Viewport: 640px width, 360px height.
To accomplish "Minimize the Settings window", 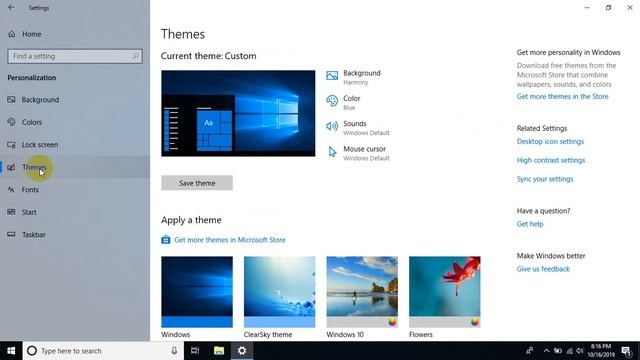I will point(587,7).
